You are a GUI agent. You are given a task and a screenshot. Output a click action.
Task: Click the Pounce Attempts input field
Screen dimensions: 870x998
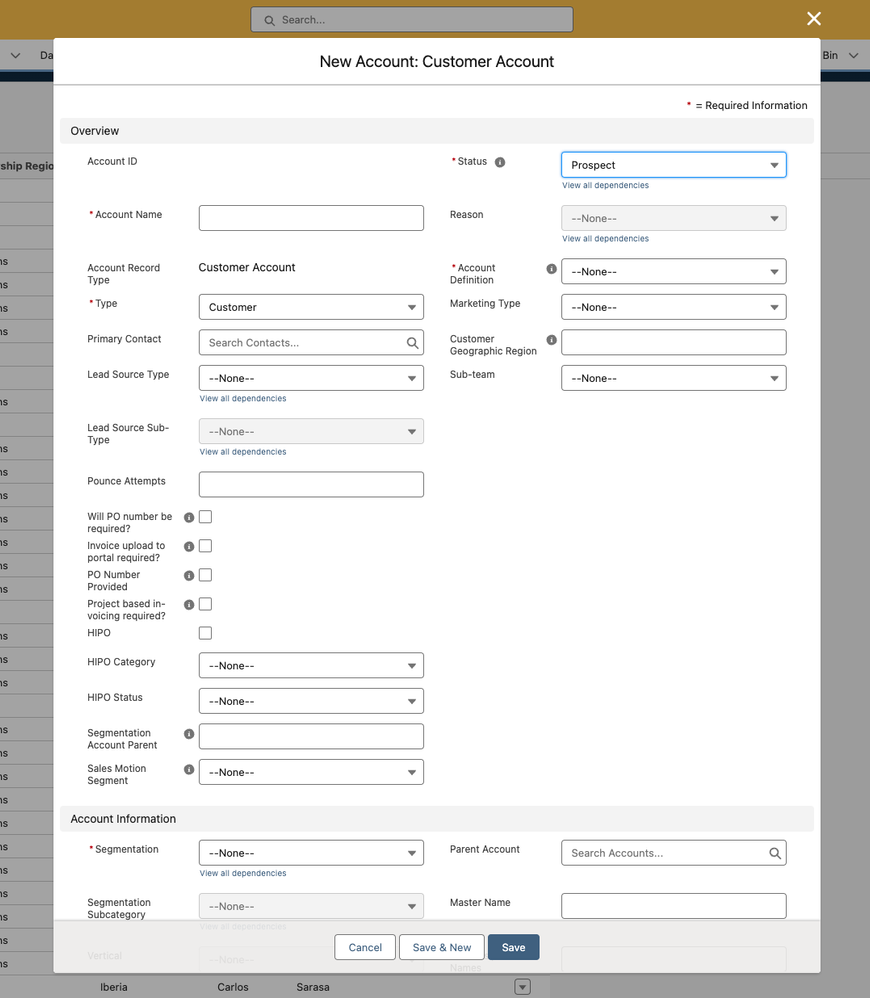pos(311,484)
